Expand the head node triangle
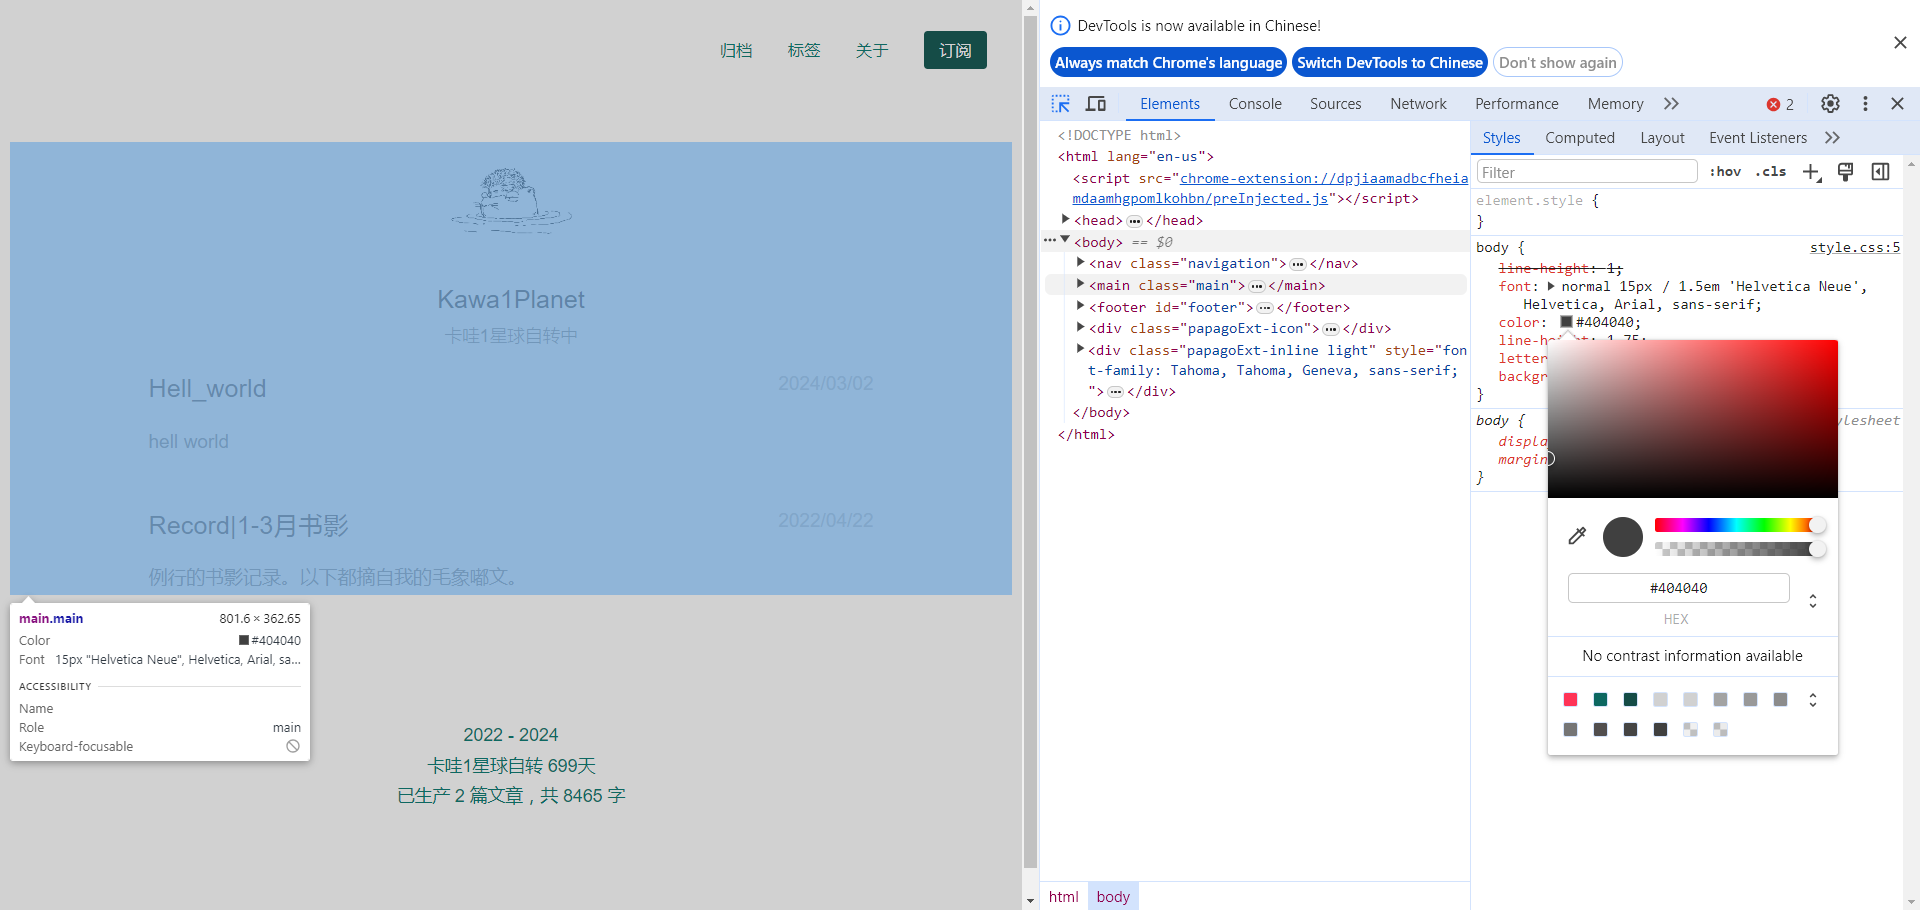Viewport: 1920px width, 910px height. click(1066, 219)
